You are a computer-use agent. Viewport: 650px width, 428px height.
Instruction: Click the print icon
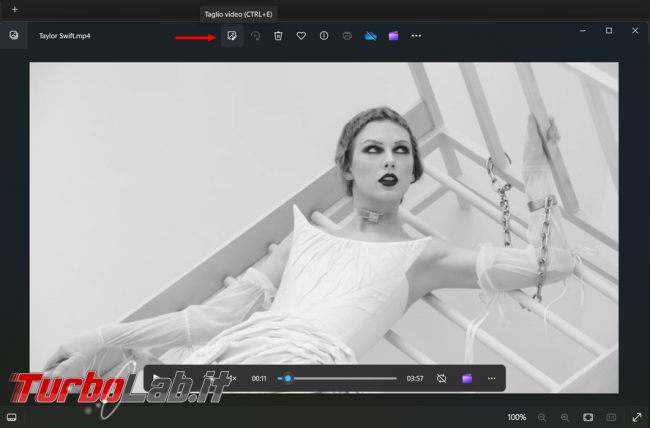tap(347, 36)
